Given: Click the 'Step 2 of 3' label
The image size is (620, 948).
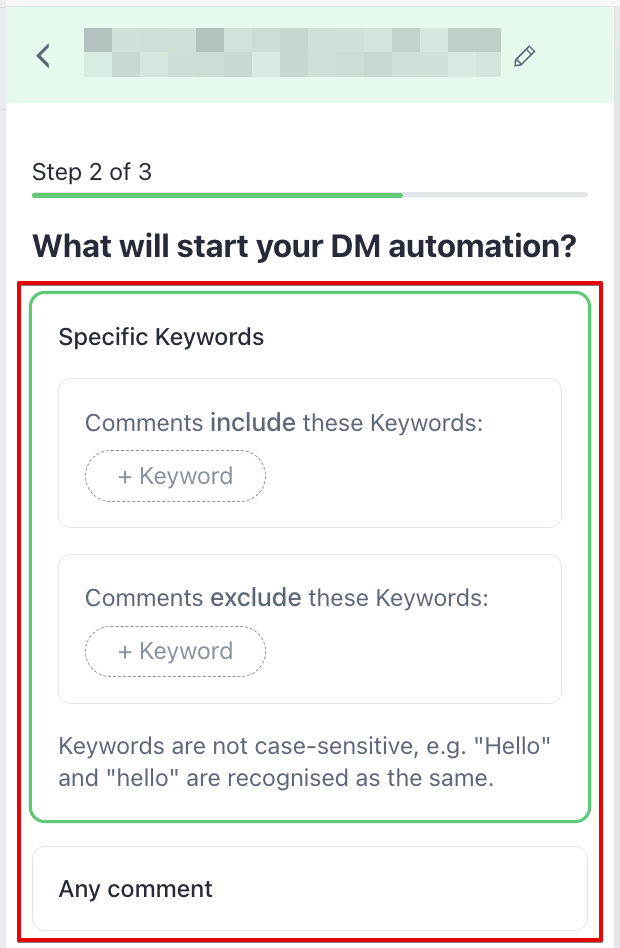Looking at the screenshot, I should coord(92,172).
